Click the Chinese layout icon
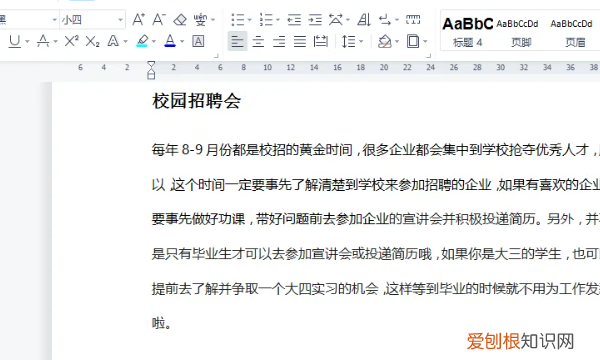Screen dimensions: 600x360 [336, 20]
